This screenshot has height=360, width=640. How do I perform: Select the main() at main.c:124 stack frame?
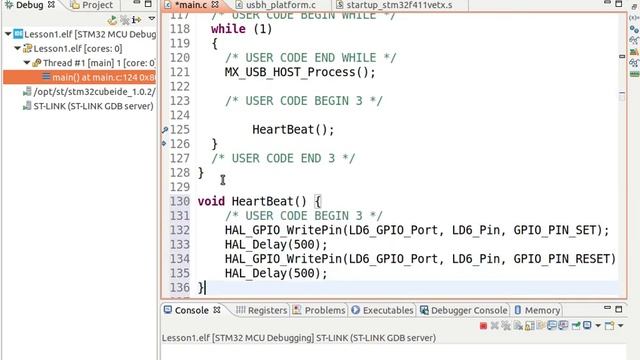(79, 77)
